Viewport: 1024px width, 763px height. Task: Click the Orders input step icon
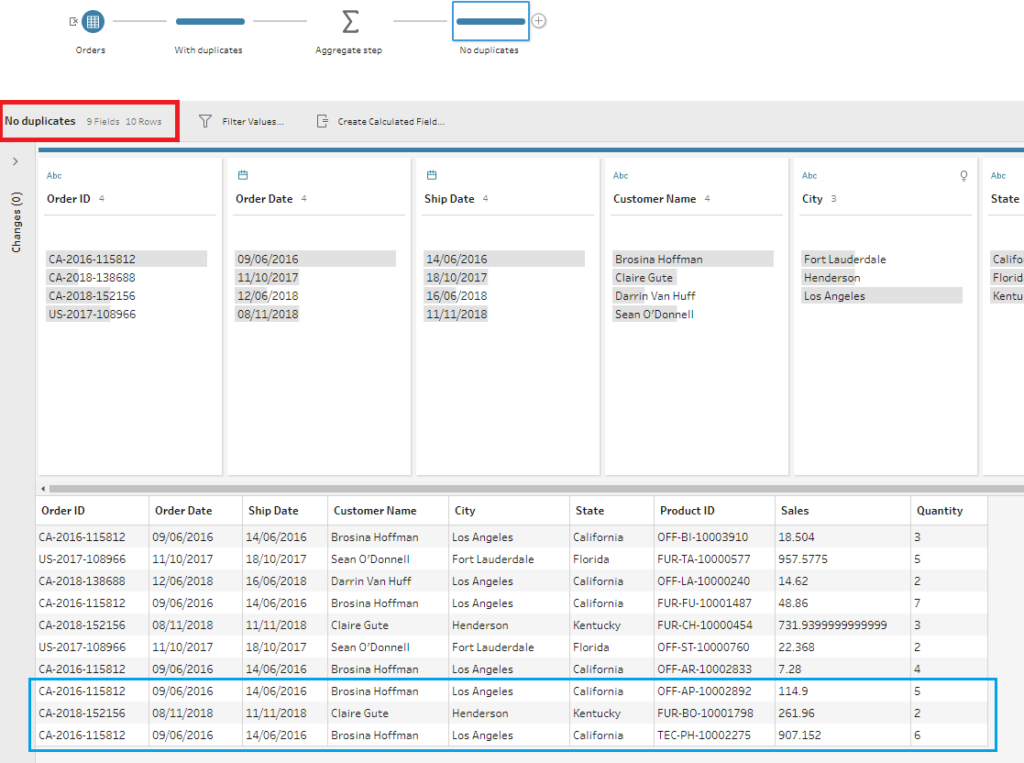click(92, 21)
